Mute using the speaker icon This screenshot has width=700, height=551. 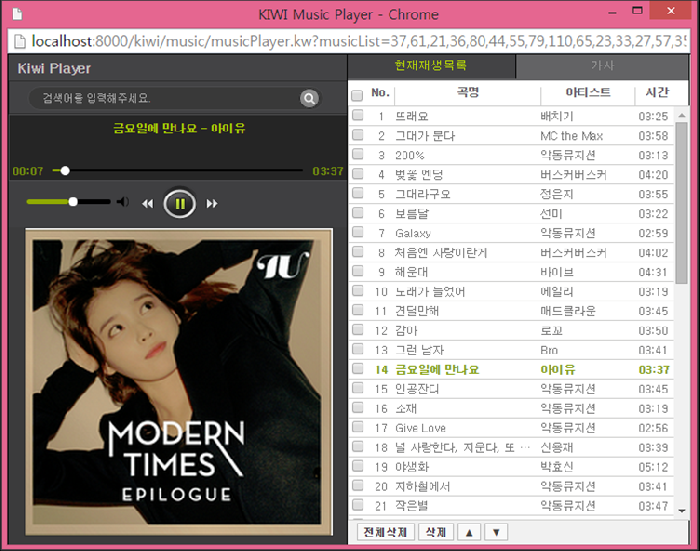click(x=122, y=202)
